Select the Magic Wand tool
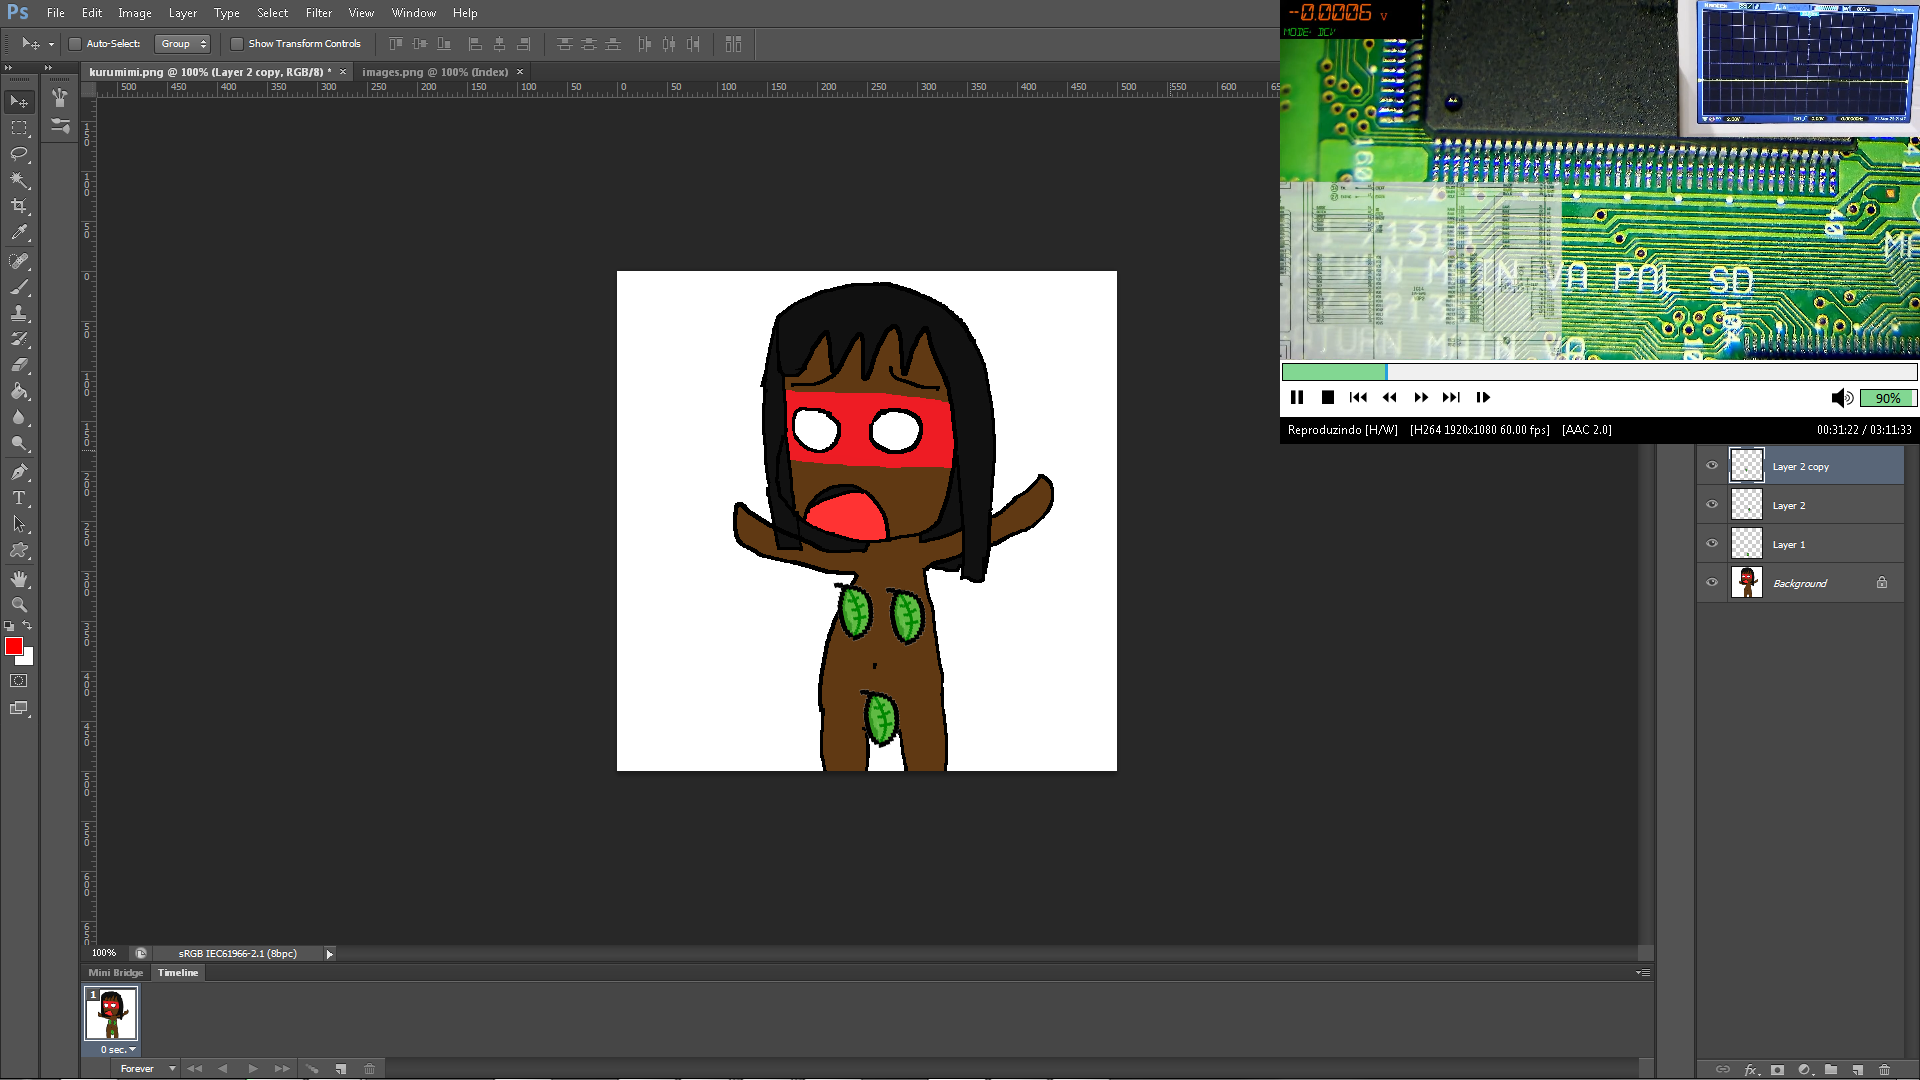Screen dimensions: 1920x1080 click(x=19, y=180)
